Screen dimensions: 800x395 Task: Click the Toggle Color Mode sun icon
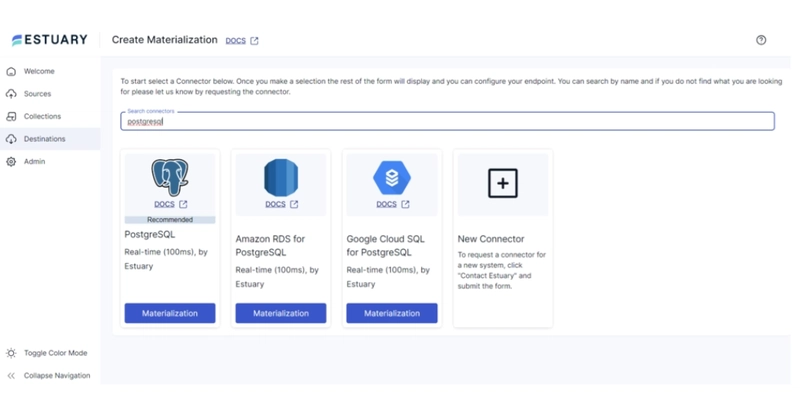click(11, 353)
